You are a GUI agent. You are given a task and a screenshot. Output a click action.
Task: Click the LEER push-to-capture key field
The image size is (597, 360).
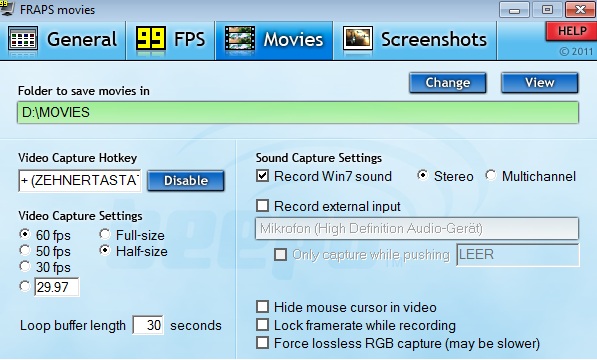518,255
